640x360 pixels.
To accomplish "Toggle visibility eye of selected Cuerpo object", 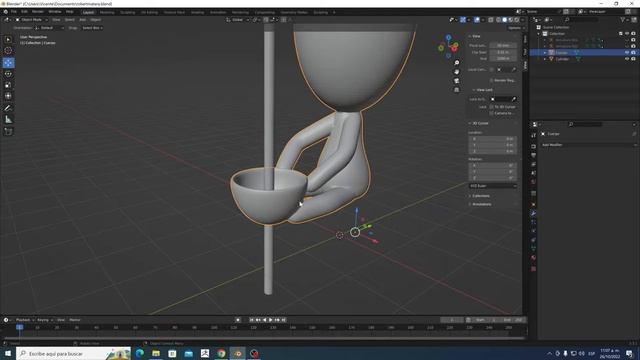I will (627, 53).
